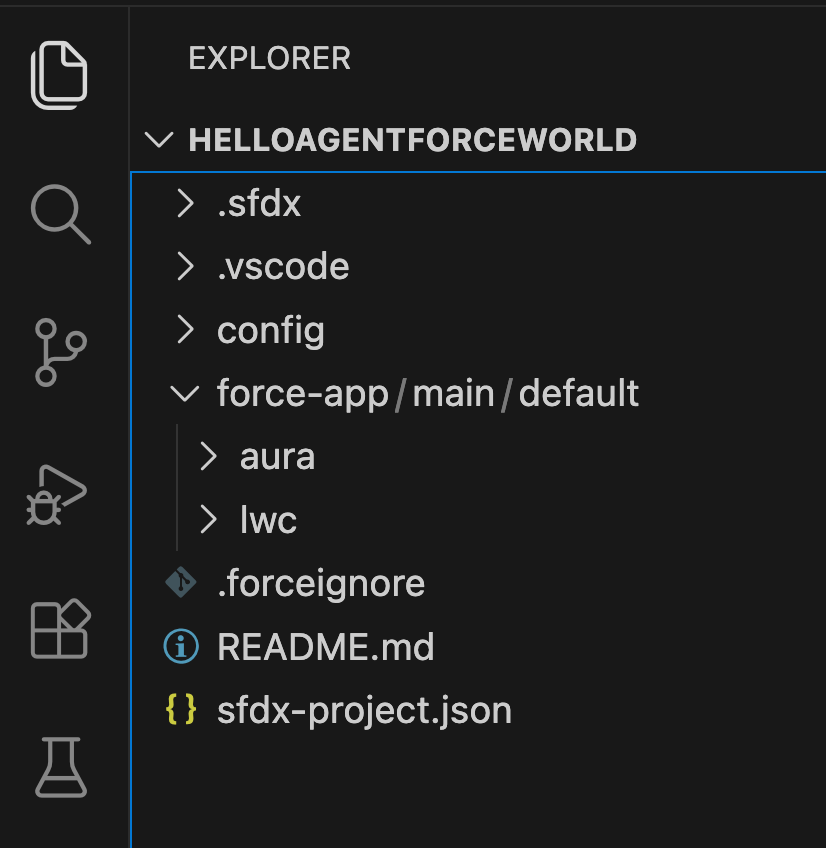The height and width of the screenshot is (848, 826).
Task: Open the sfdx-project.json file
Action: [x=364, y=710]
